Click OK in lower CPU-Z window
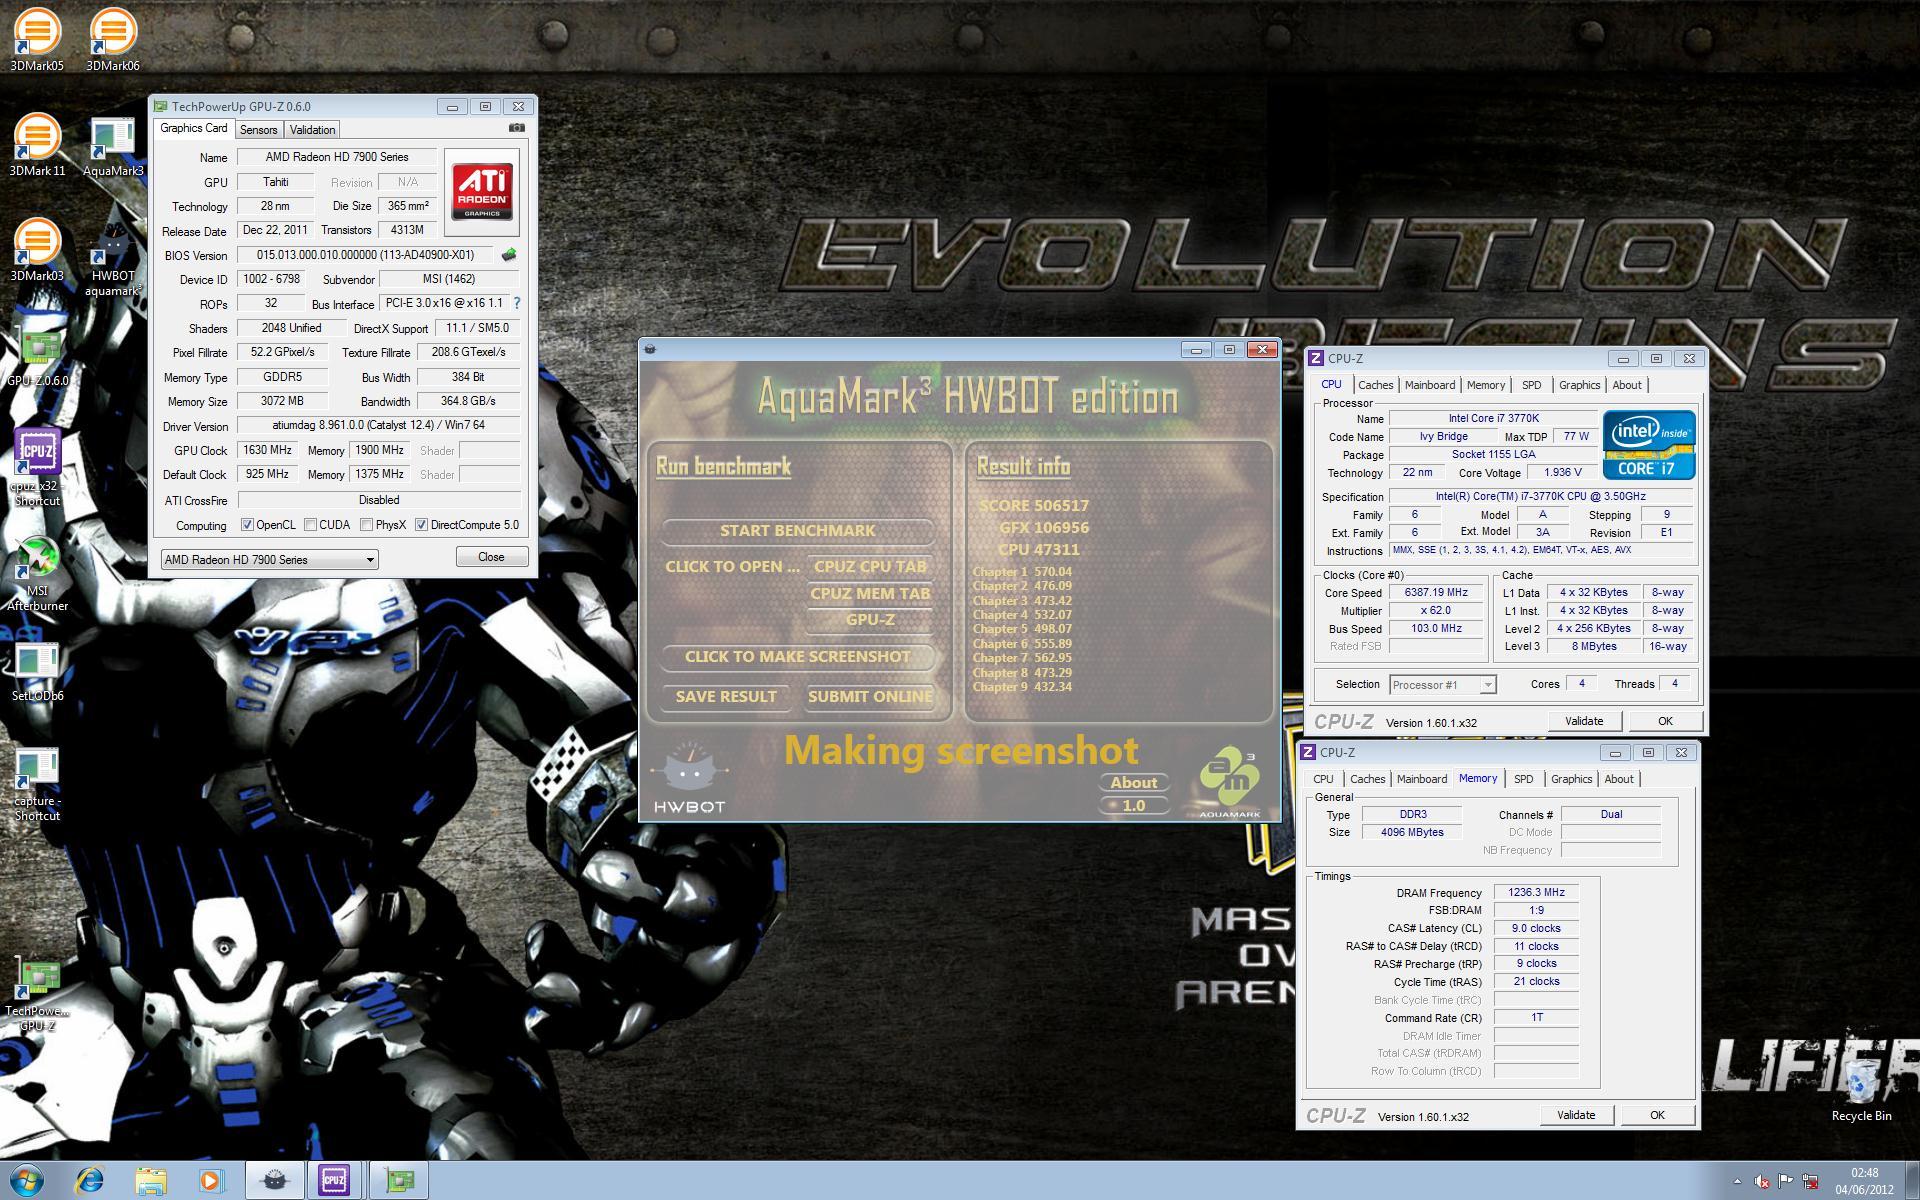The image size is (1920, 1200). point(1657,1115)
